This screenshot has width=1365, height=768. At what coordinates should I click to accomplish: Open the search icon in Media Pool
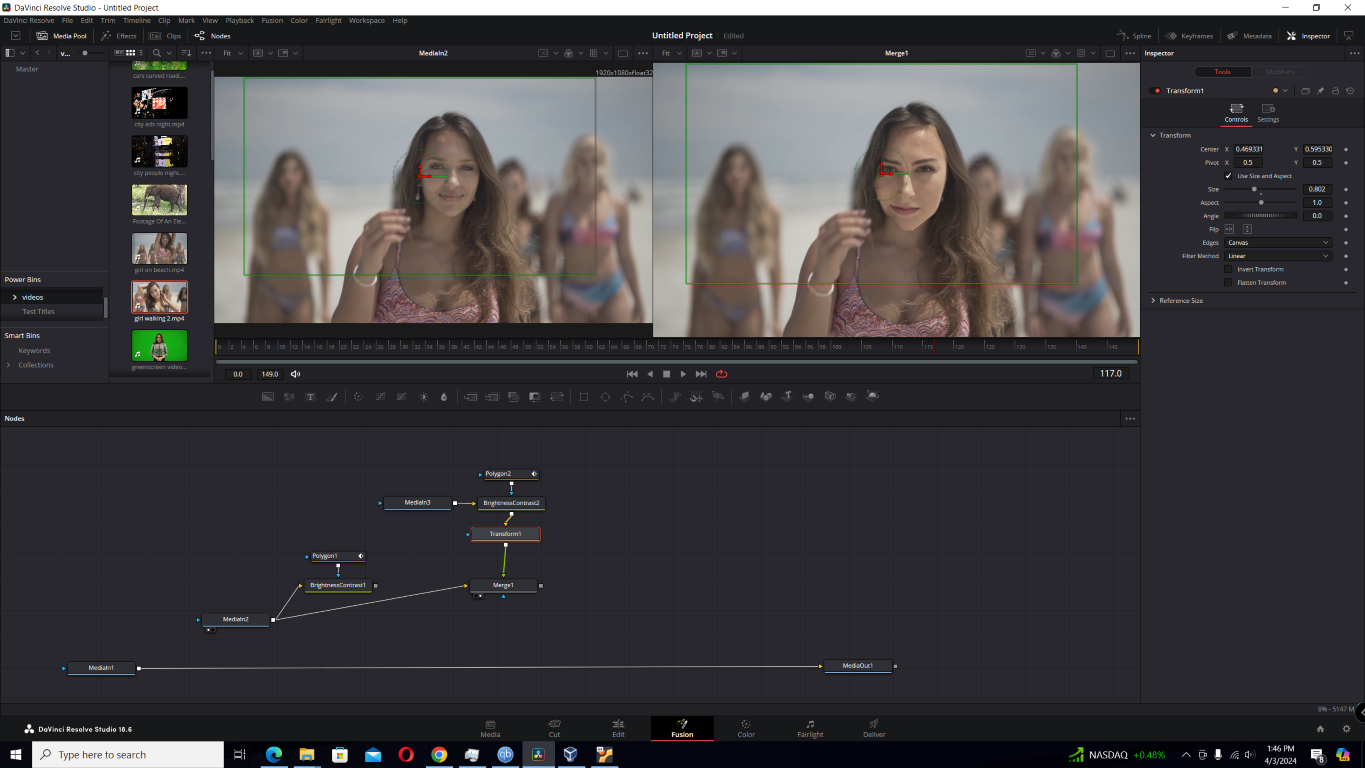pyautogui.click(x=157, y=52)
